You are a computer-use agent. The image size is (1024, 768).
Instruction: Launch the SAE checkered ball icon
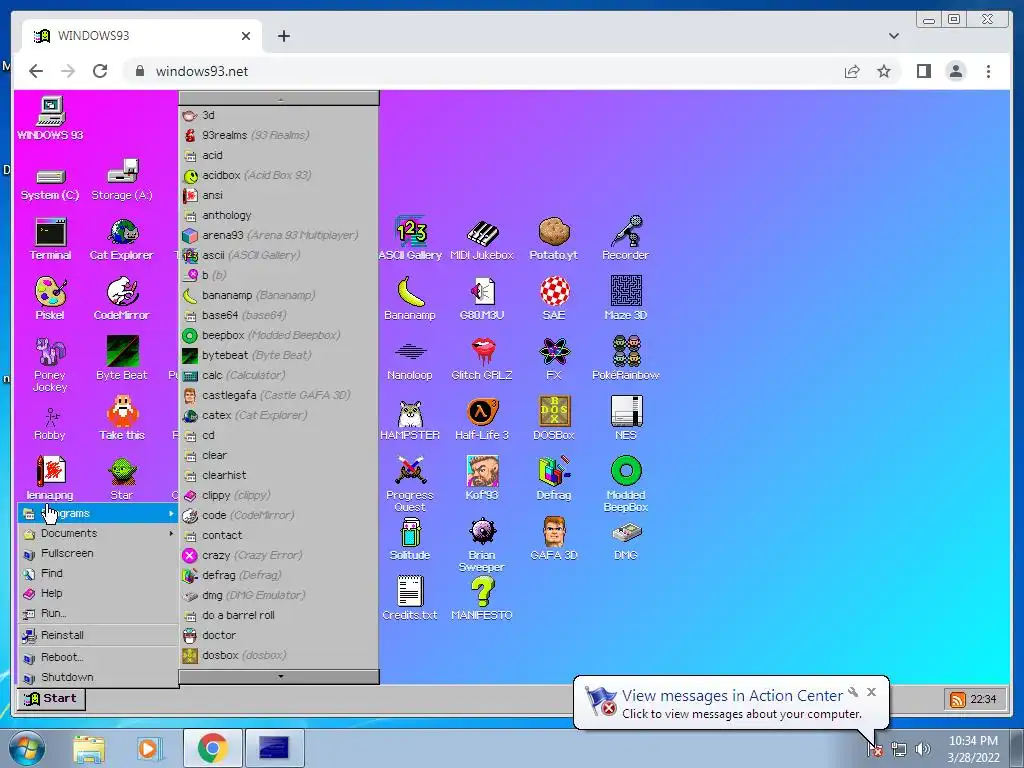coord(554,298)
